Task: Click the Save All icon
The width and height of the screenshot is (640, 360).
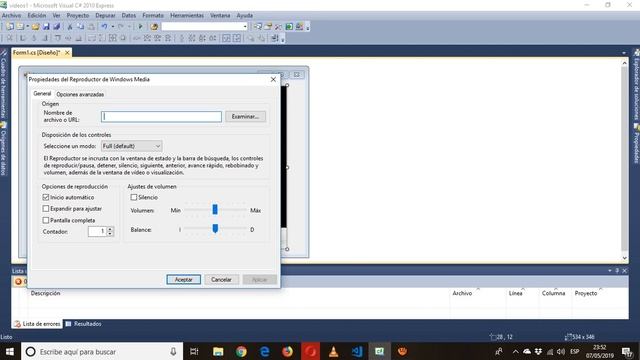Action: click(57, 27)
